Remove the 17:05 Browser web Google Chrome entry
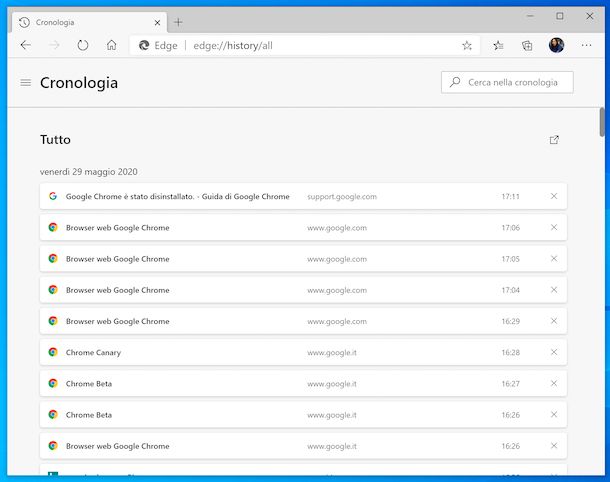This screenshot has height=482, width=610. (554, 258)
